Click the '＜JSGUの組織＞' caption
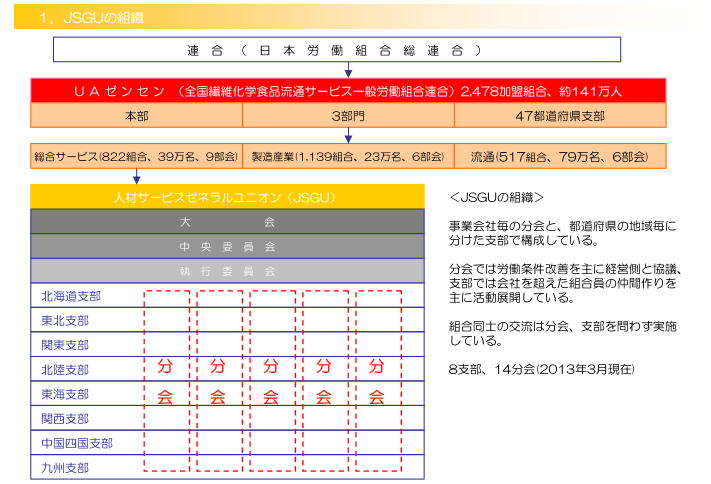This screenshot has width=711, height=484. tap(496, 197)
